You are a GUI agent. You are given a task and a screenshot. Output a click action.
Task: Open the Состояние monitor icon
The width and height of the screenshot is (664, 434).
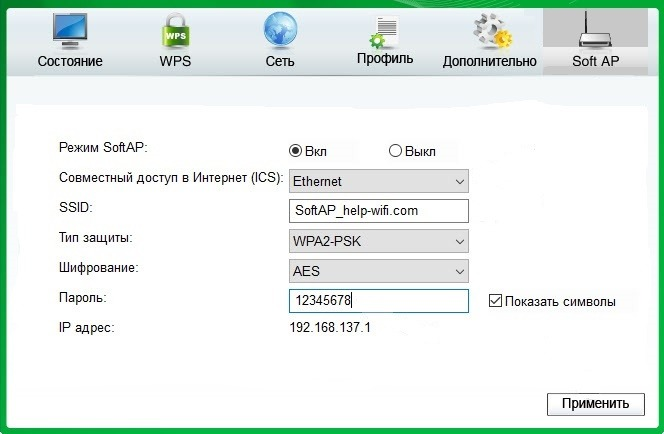tap(70, 31)
